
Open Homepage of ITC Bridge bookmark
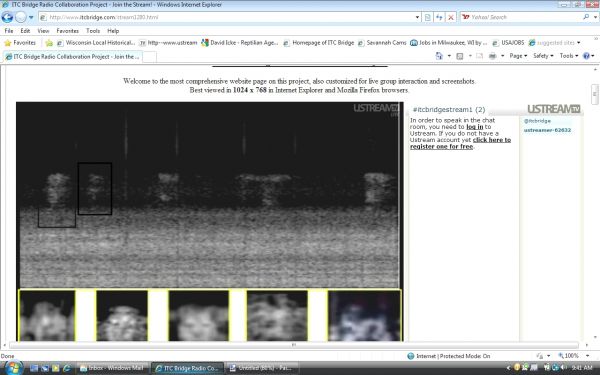coord(319,43)
